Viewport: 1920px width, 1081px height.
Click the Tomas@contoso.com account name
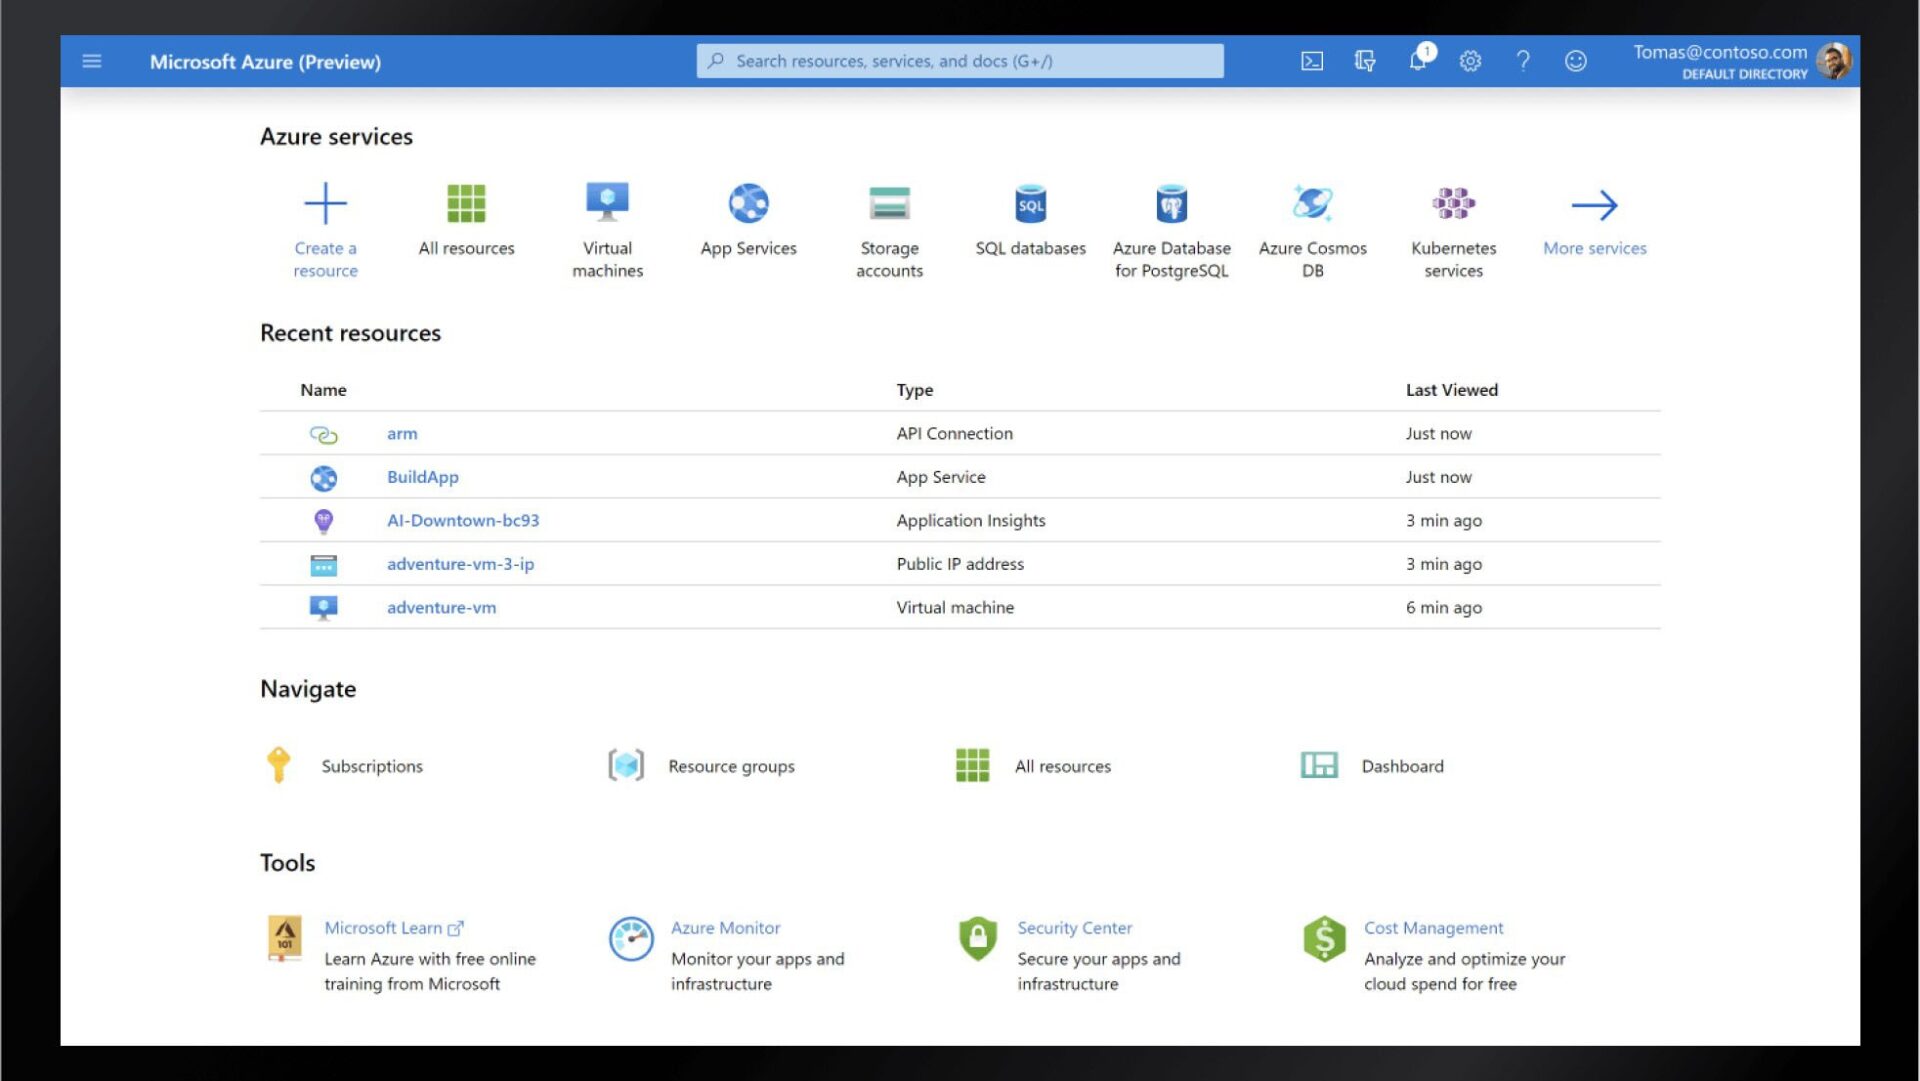pyautogui.click(x=1720, y=52)
